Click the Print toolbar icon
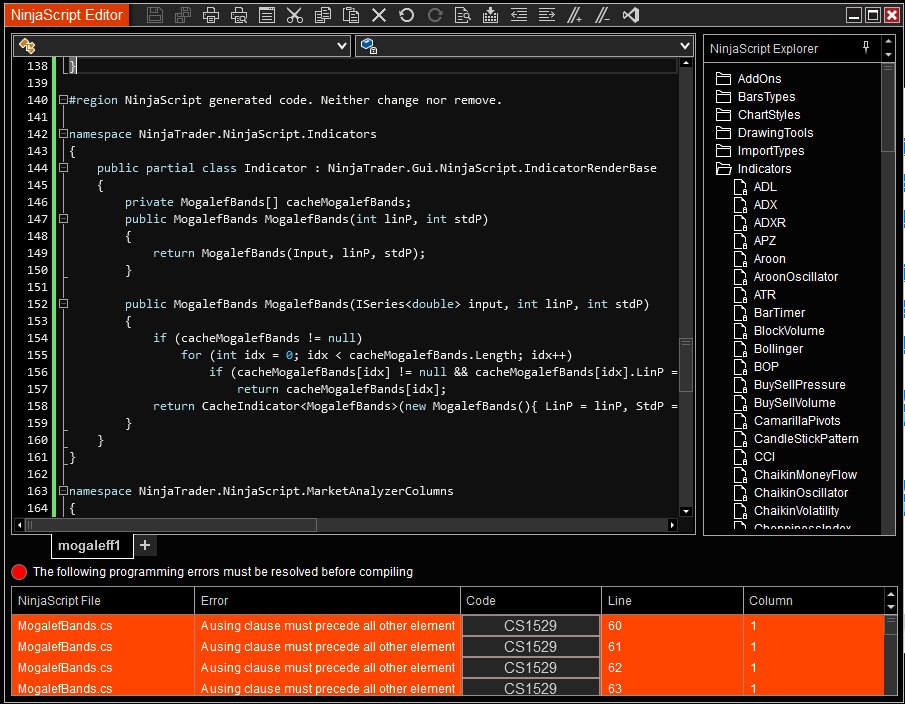Screen dimensions: 905x704 tap(211, 15)
